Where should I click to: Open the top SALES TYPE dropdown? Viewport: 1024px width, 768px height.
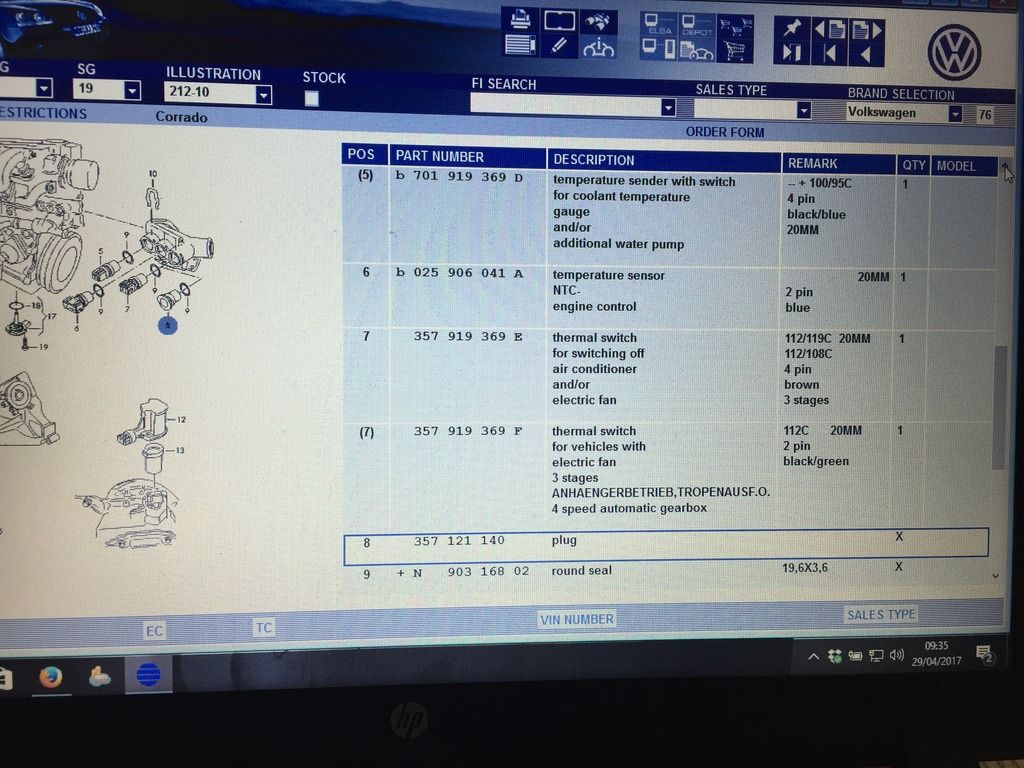[803, 110]
